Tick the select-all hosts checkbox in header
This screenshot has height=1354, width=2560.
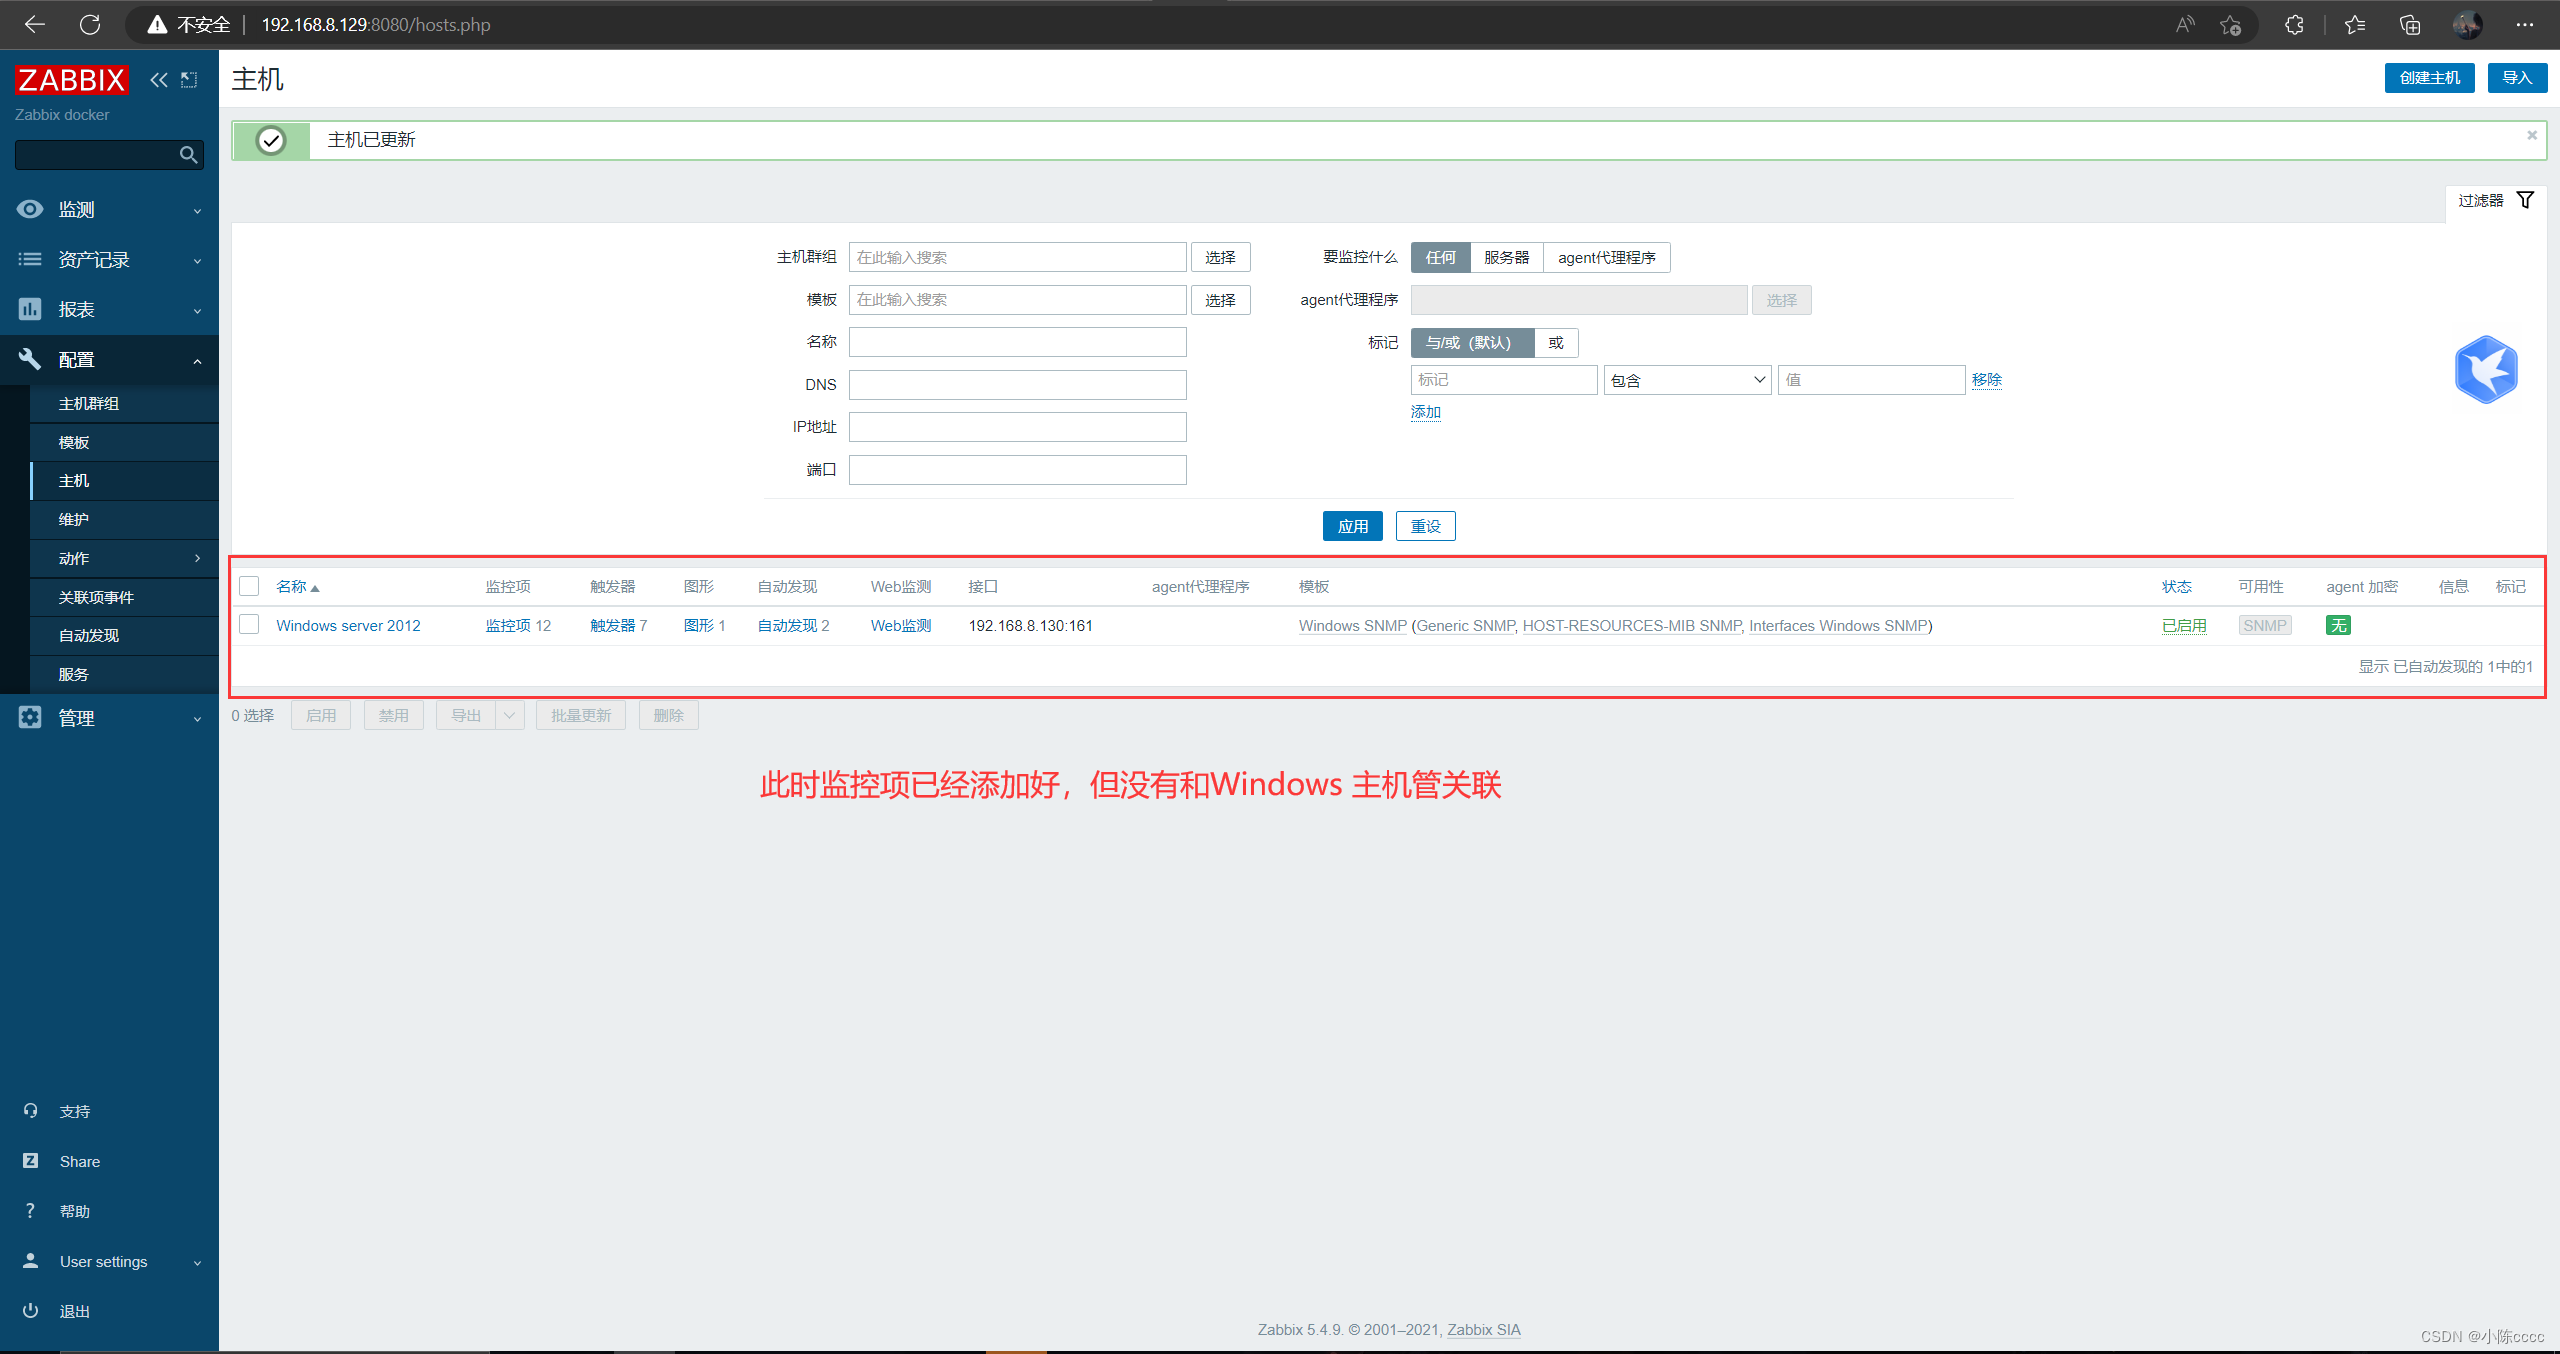click(250, 586)
